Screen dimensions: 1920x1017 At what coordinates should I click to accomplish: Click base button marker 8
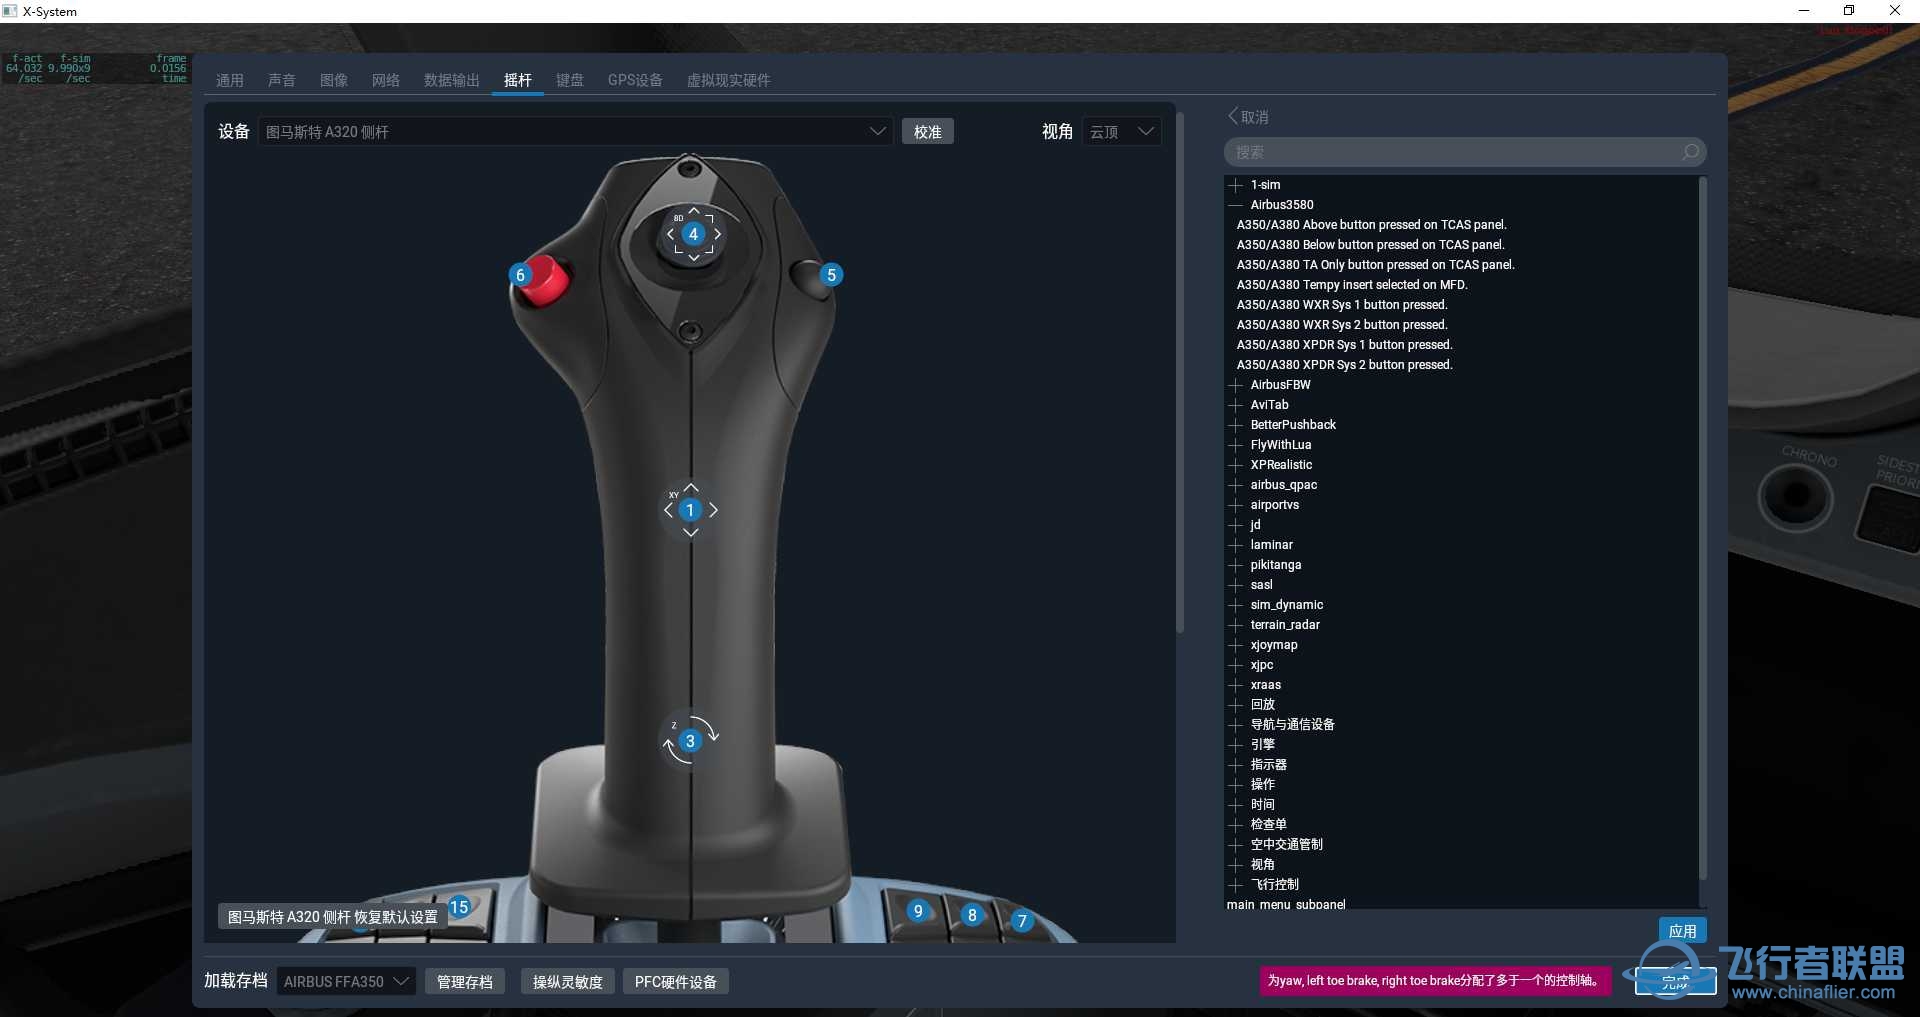(971, 915)
